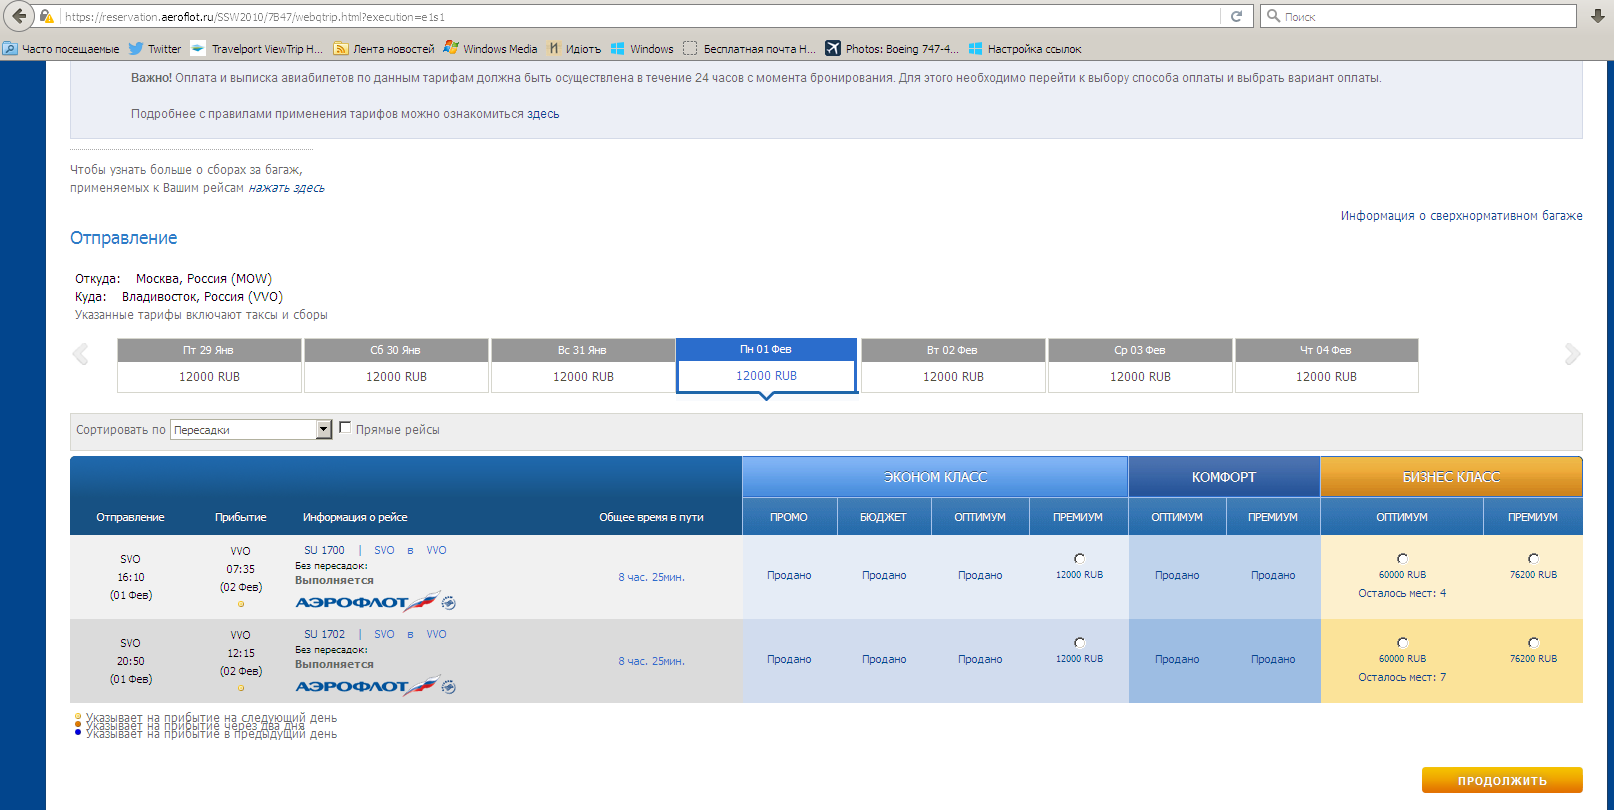This screenshot has width=1614, height=810.
Task: Select the Вт 02 Фев date tab
Action: (x=953, y=365)
